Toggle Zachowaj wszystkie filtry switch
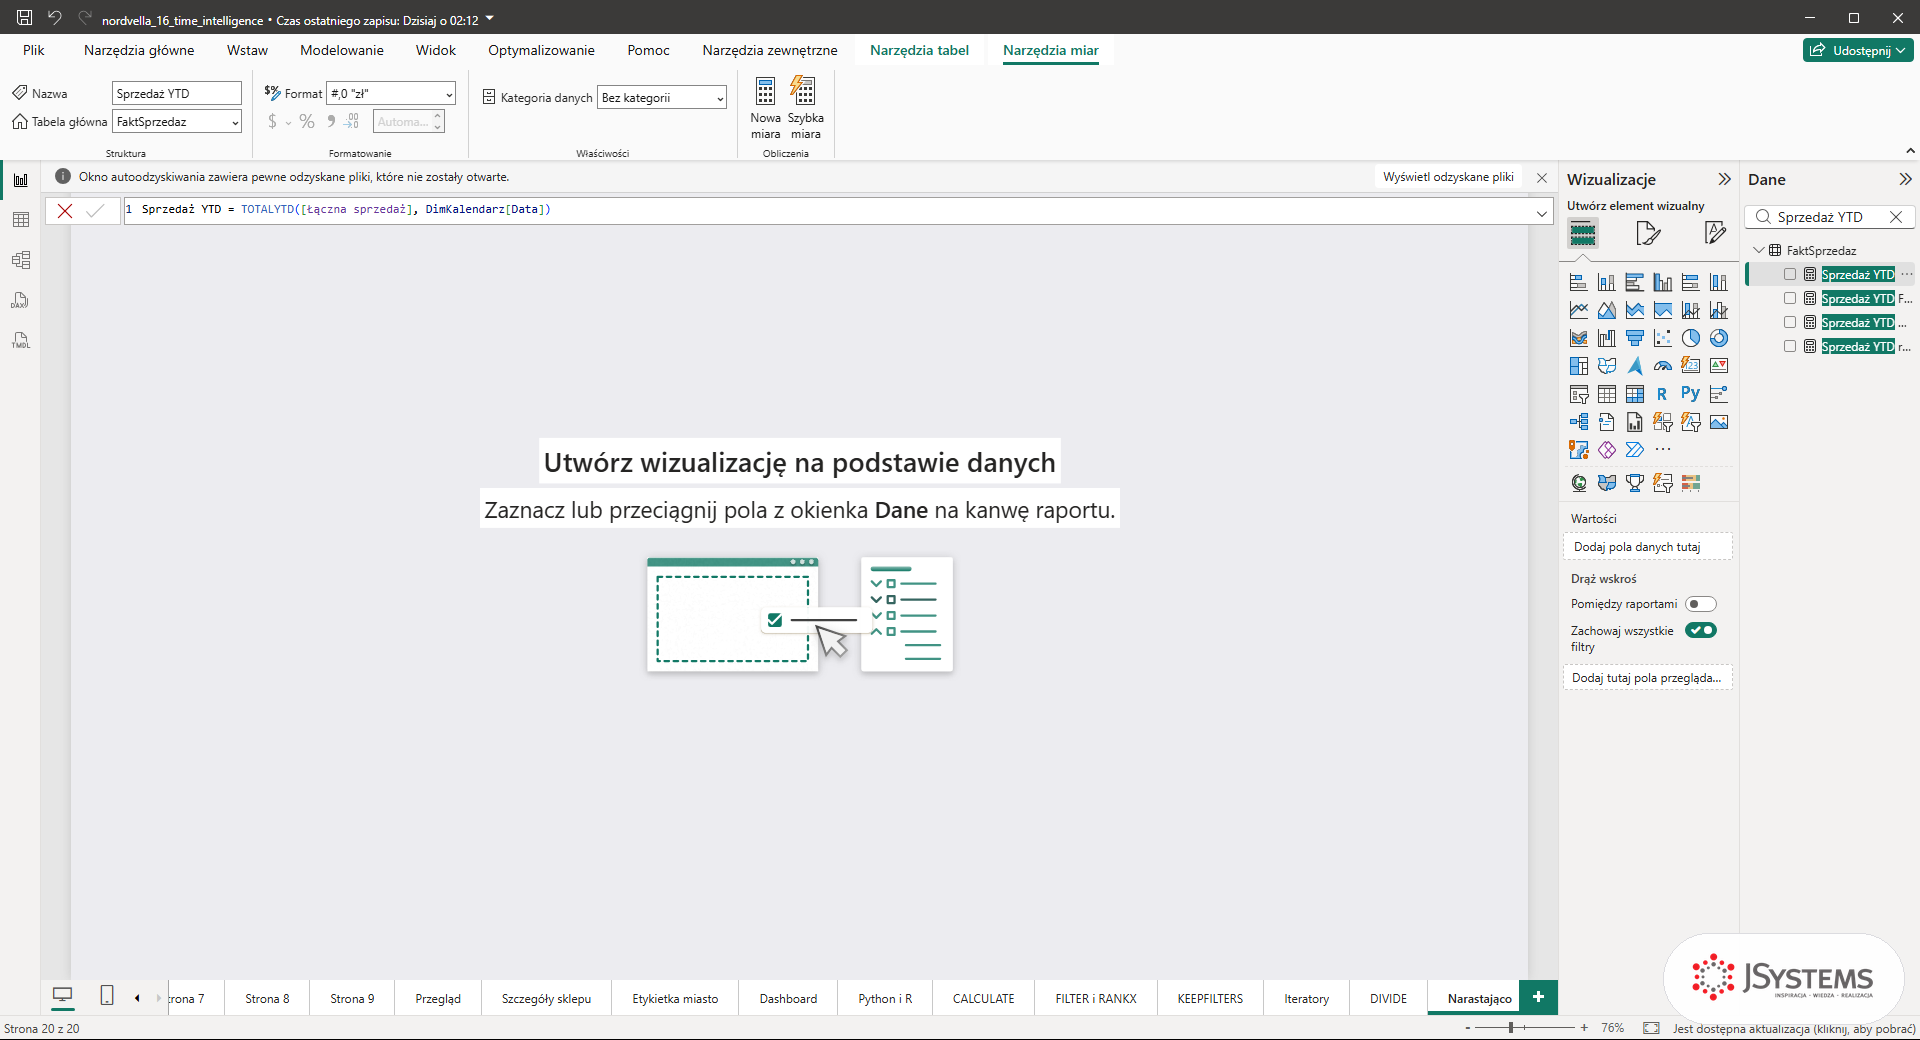1920x1040 pixels. (x=1701, y=630)
